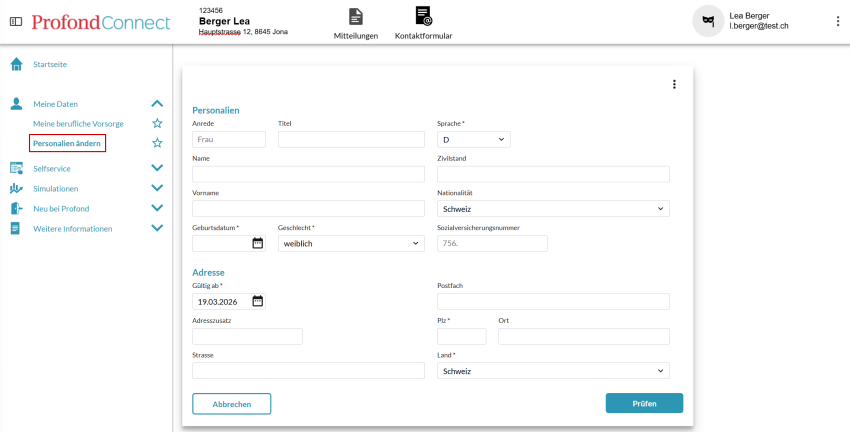Select Personalien ändern menu item
The height and width of the screenshot is (432, 850).
click(67, 144)
